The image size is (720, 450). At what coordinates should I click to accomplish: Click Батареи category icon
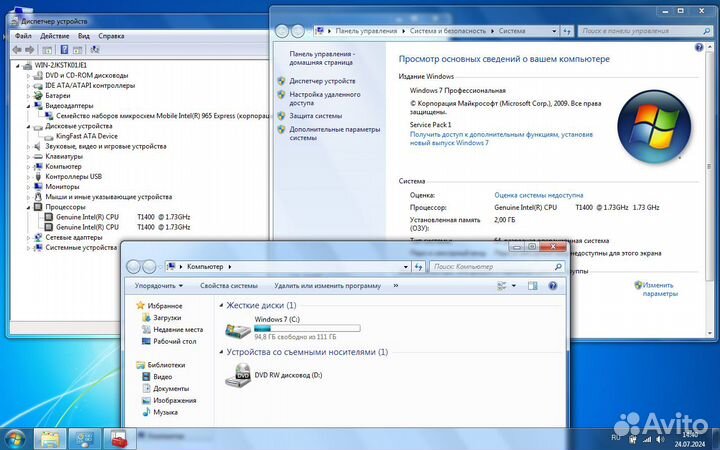coord(38,96)
